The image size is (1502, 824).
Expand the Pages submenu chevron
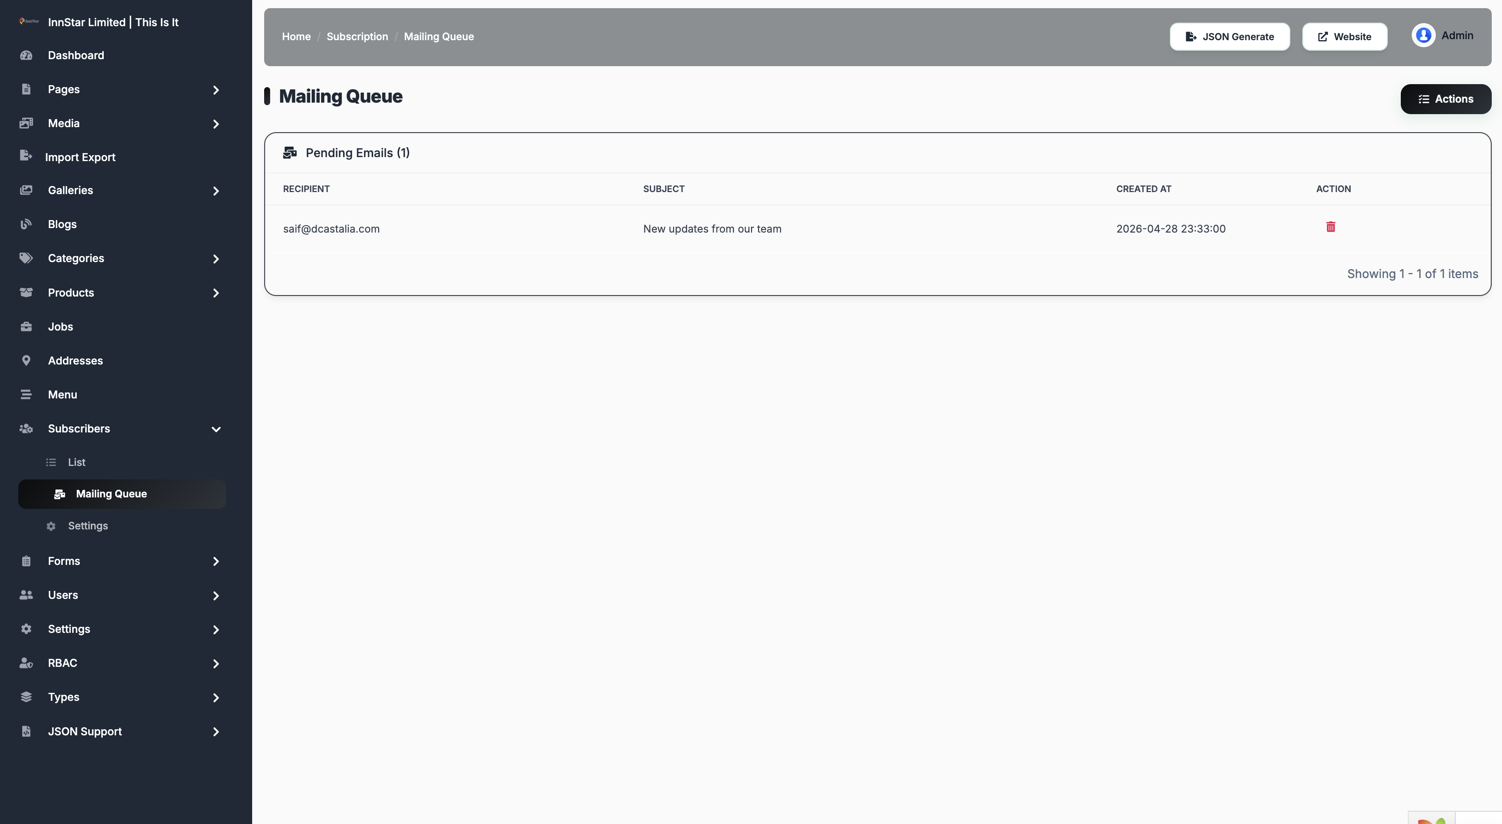(216, 90)
